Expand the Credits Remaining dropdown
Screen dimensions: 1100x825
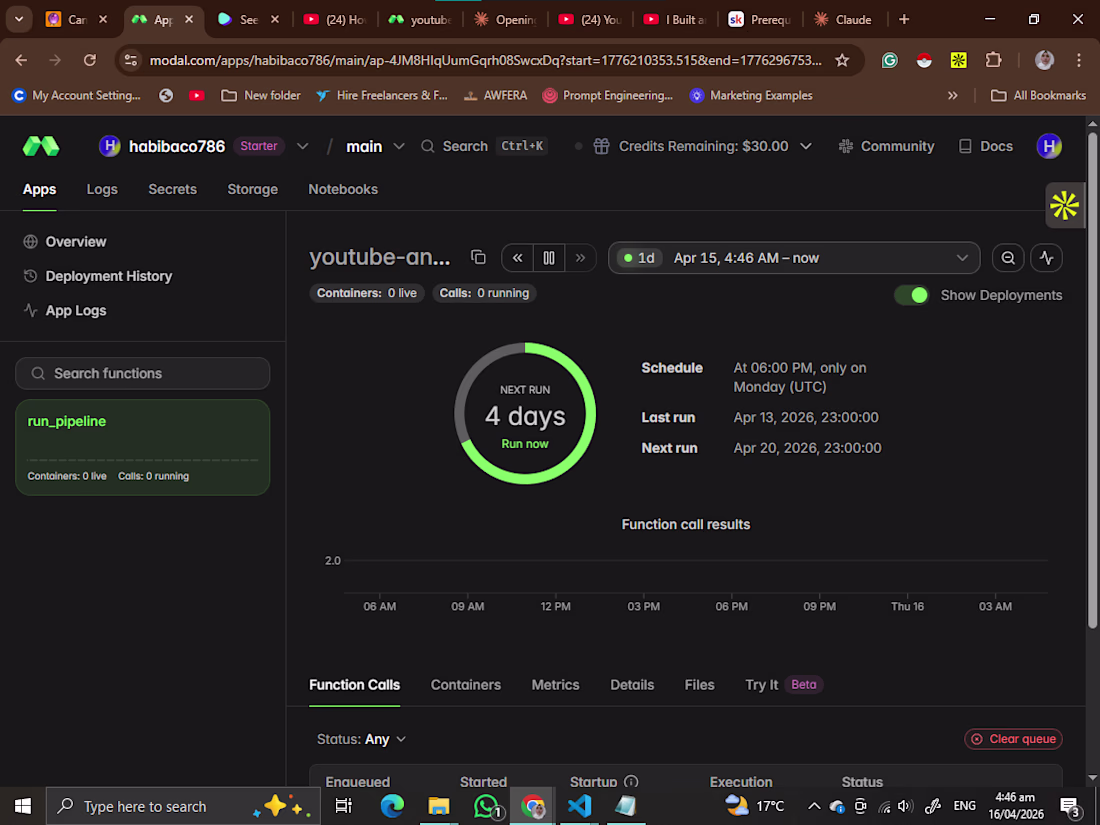(806, 146)
